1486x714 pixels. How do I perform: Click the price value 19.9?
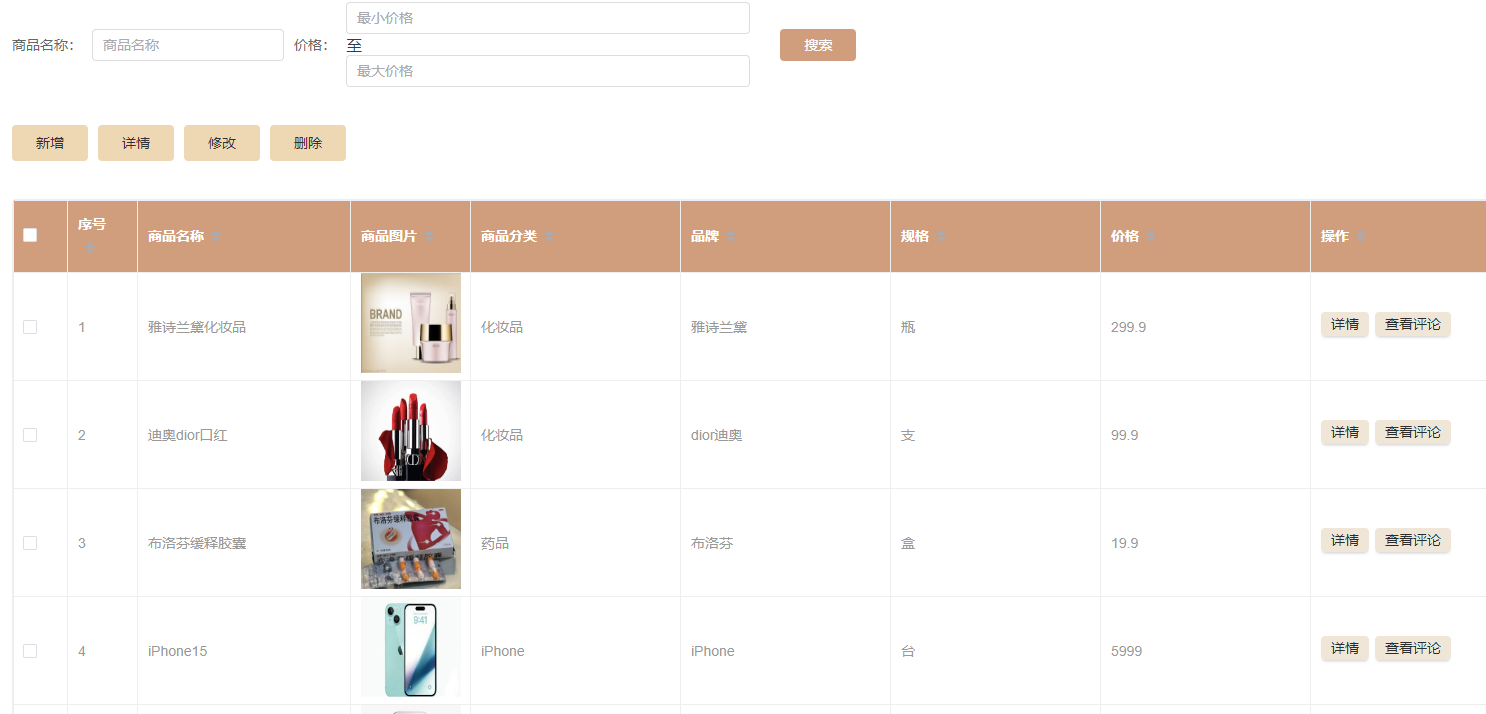point(1125,543)
